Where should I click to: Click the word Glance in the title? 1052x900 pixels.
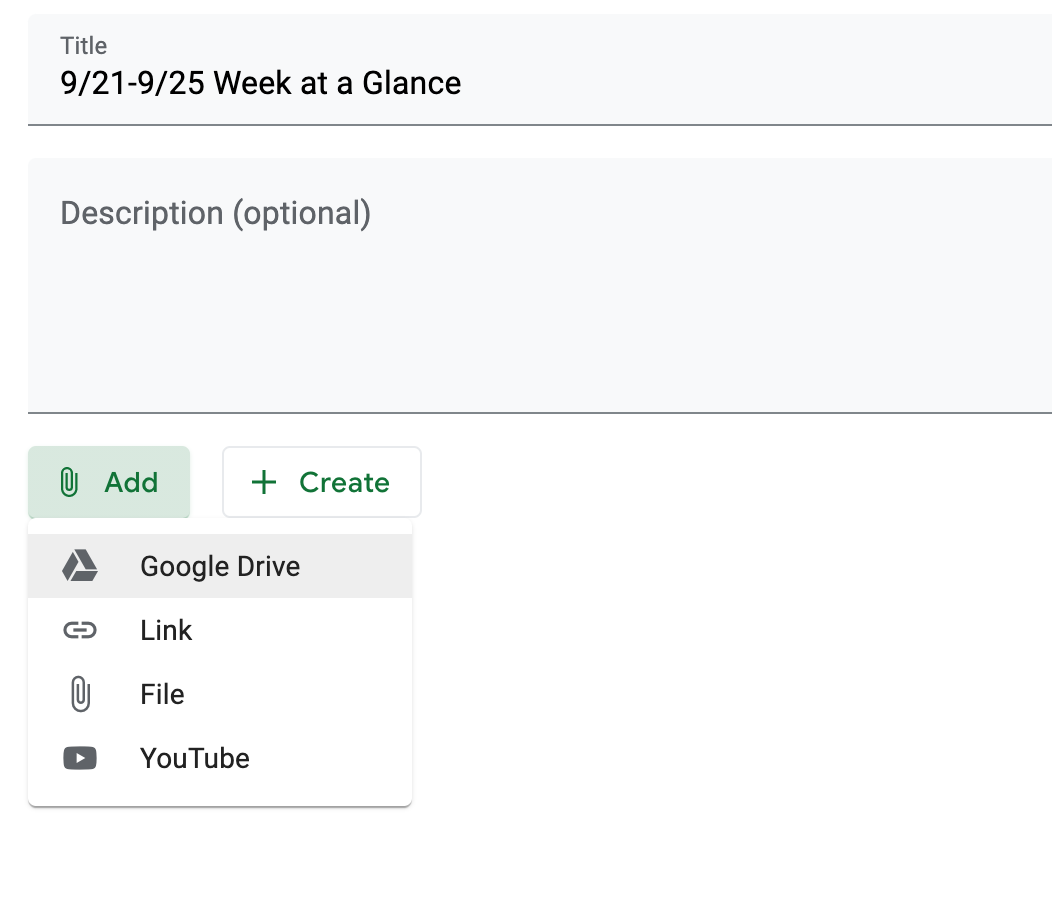(x=411, y=83)
